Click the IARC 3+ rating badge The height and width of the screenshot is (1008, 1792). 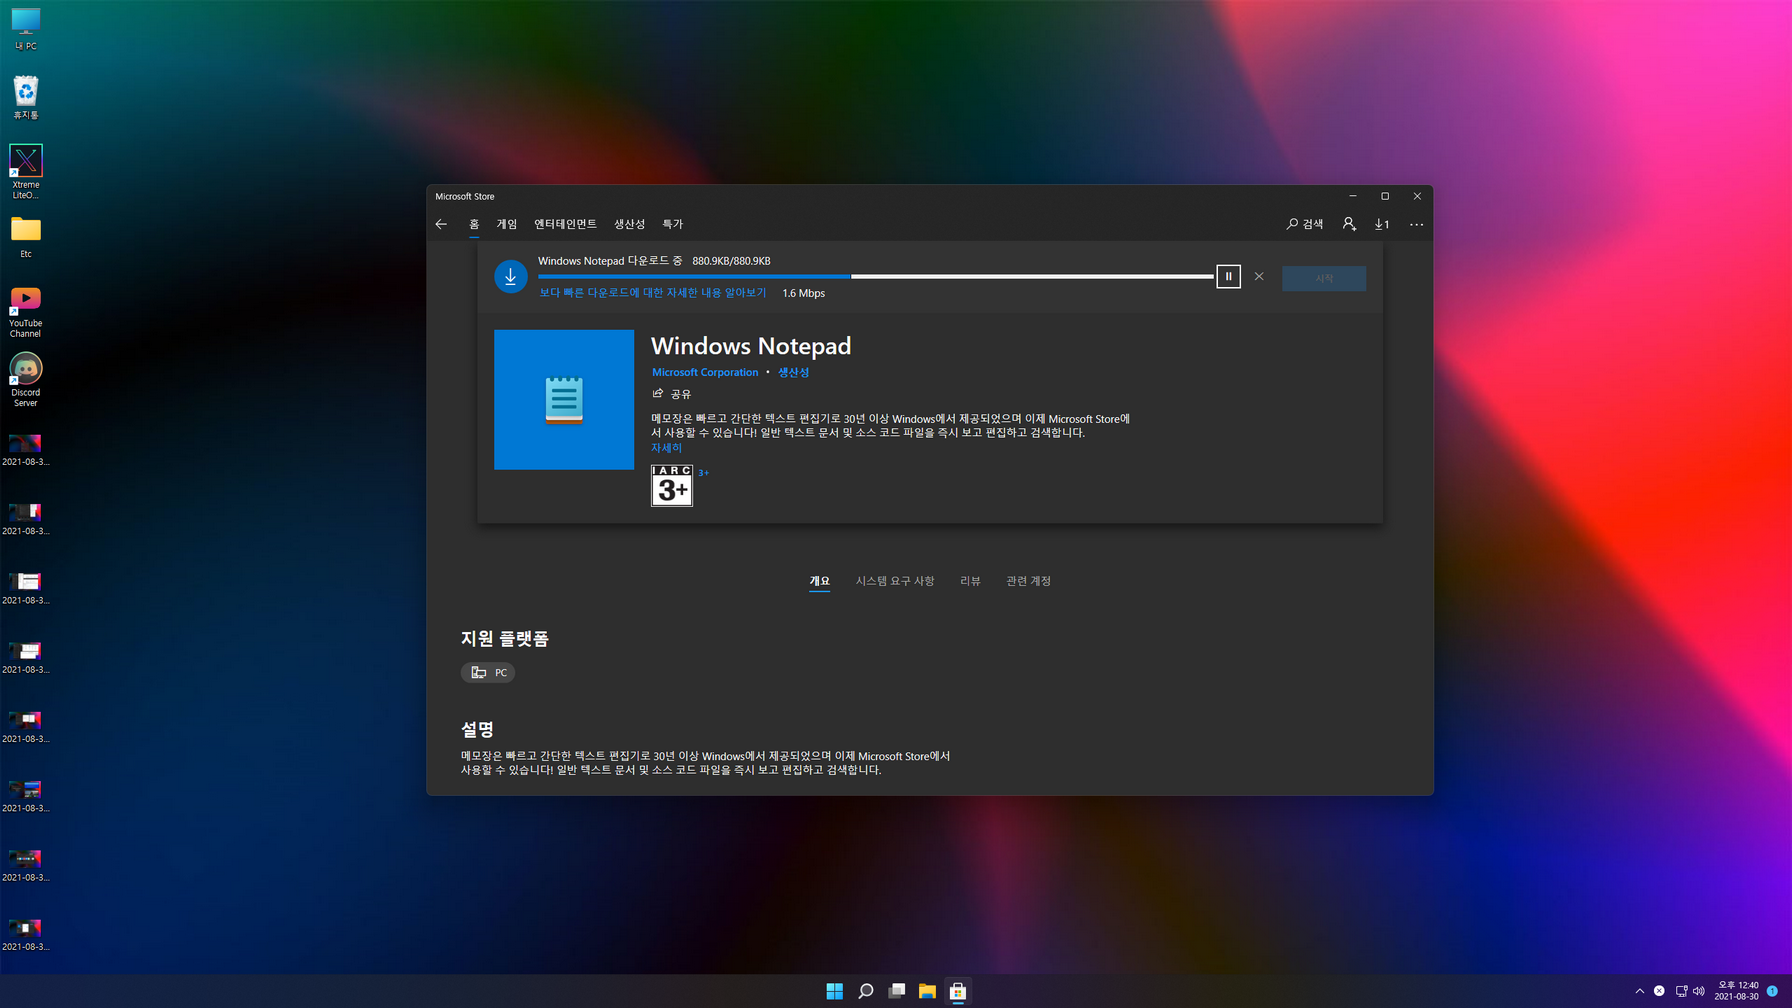coord(672,485)
